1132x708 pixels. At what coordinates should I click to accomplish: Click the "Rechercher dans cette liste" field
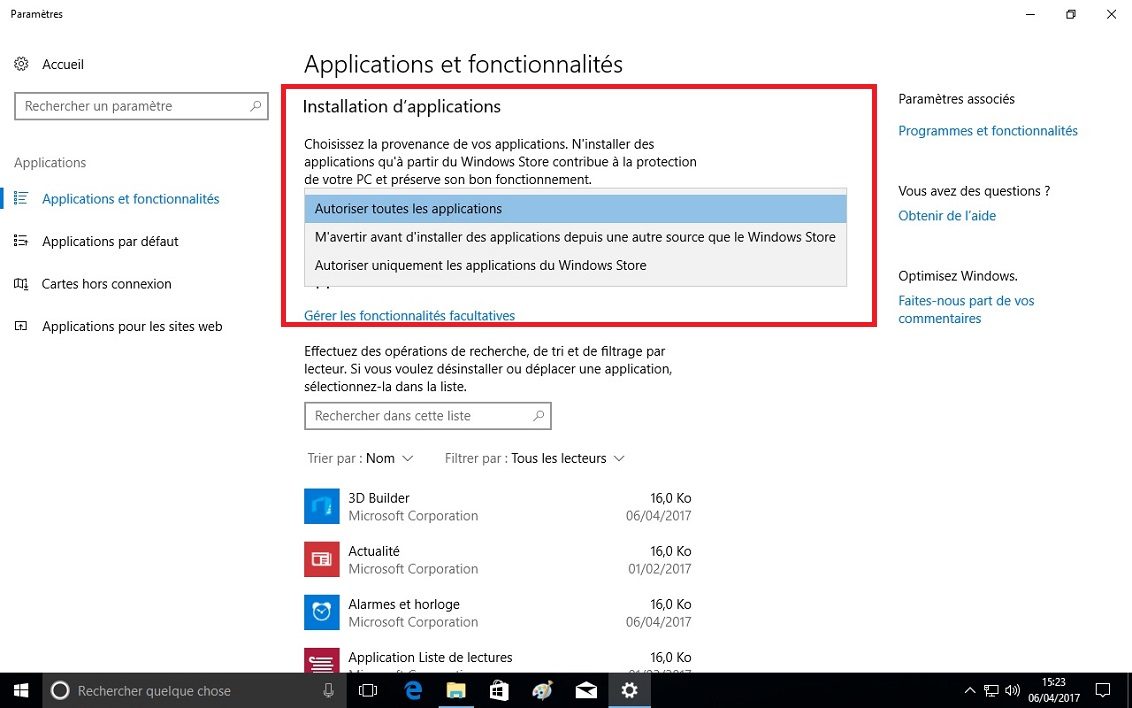418,416
